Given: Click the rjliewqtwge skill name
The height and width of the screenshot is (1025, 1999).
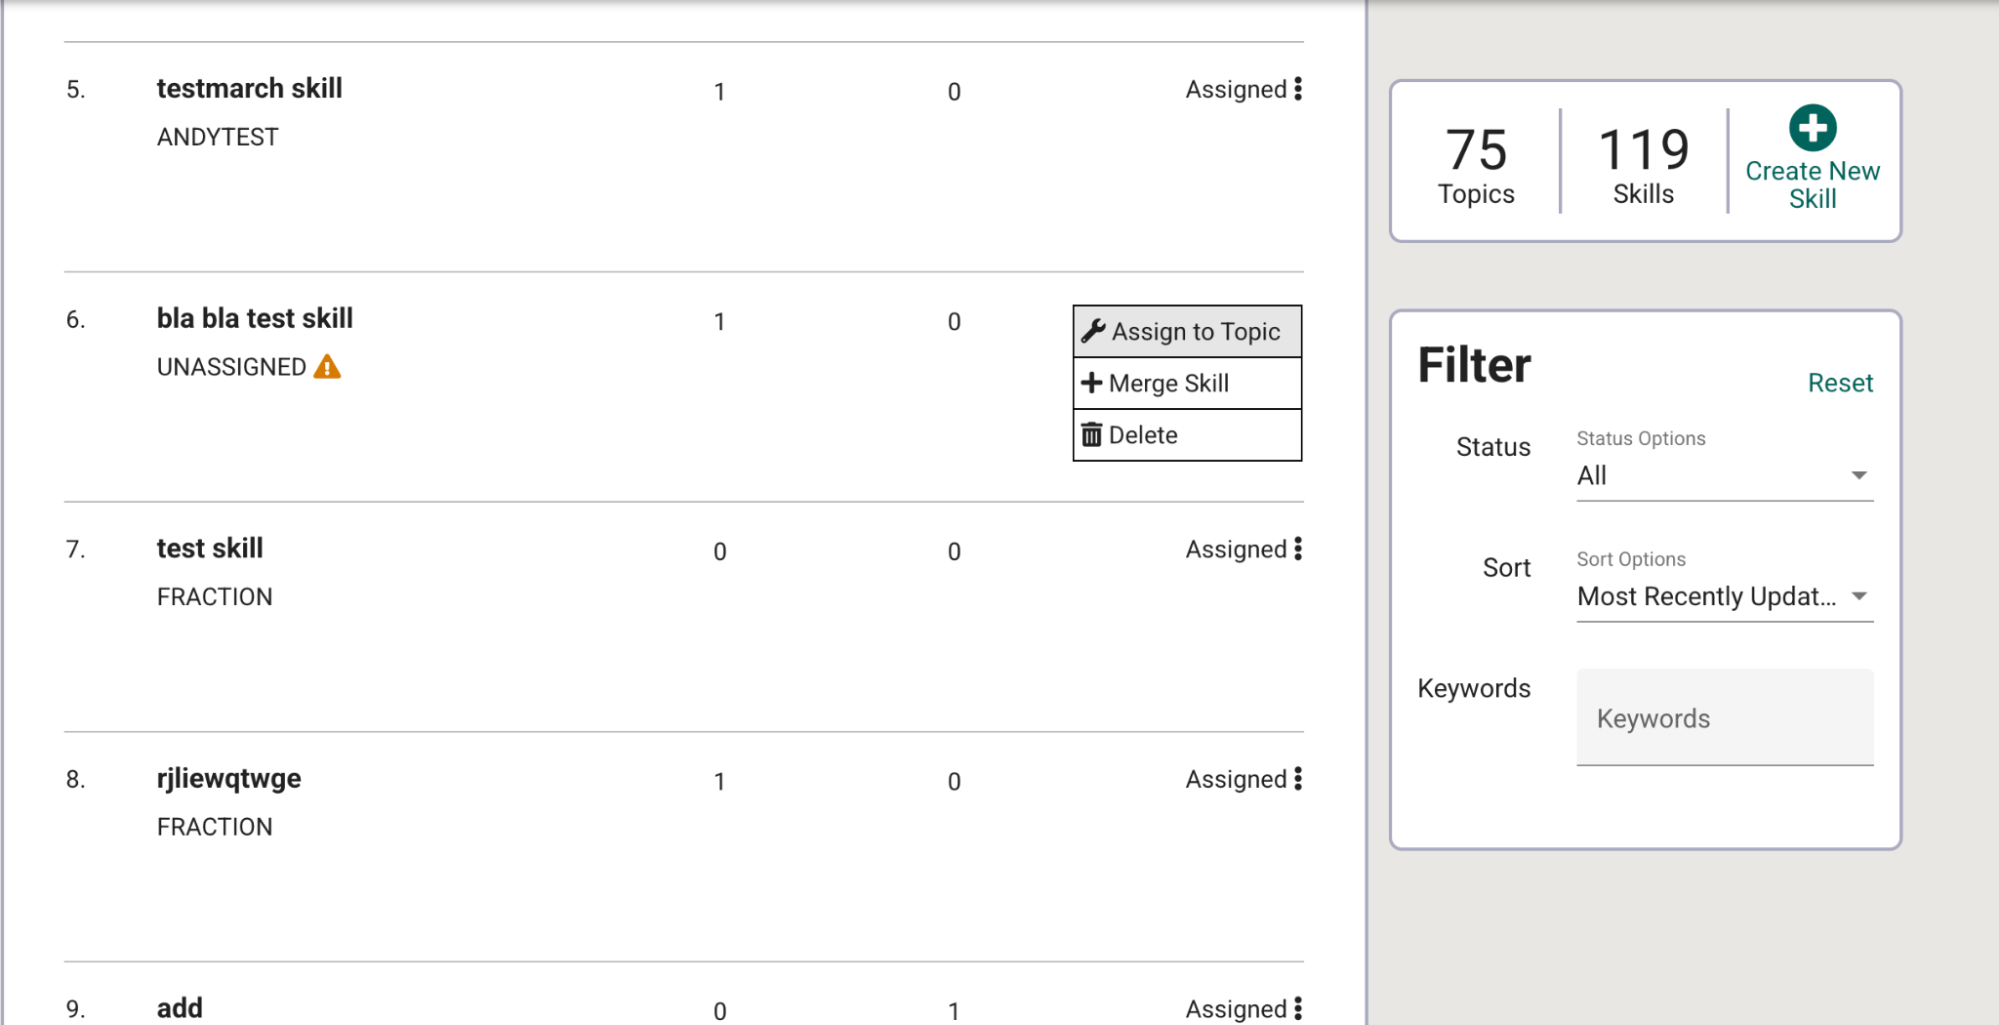Looking at the screenshot, I should point(229,779).
